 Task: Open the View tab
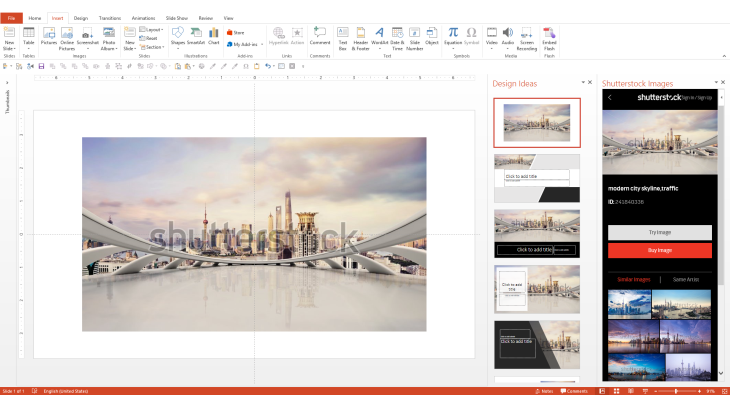pyautogui.click(x=228, y=18)
